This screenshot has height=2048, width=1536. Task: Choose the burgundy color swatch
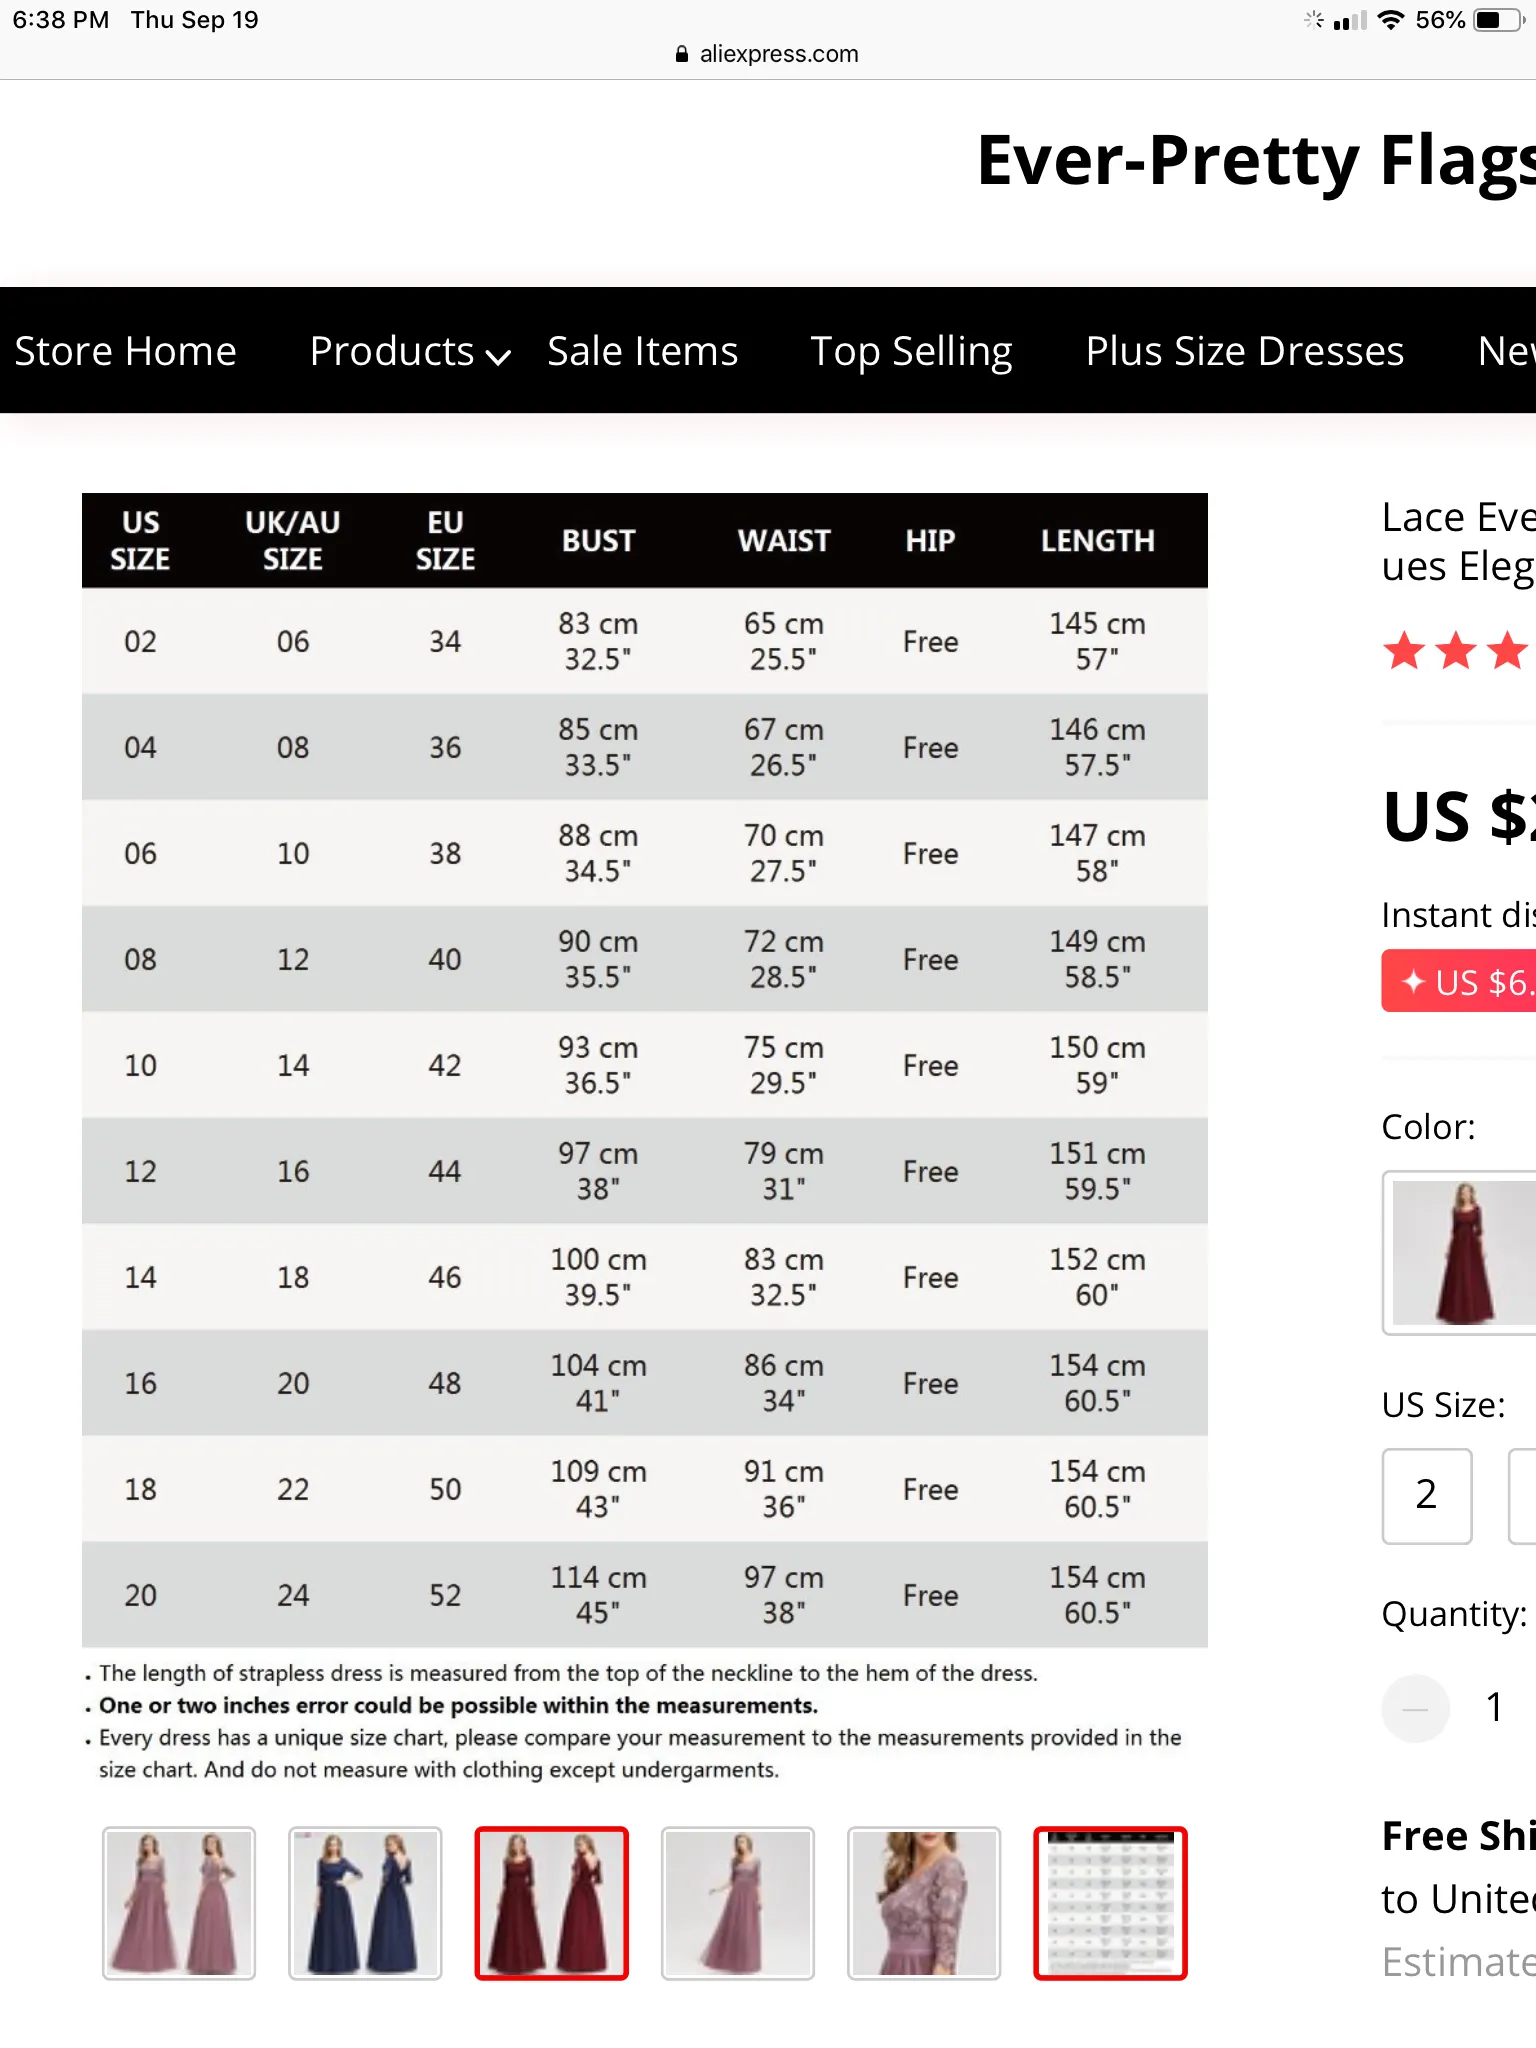(1460, 1253)
